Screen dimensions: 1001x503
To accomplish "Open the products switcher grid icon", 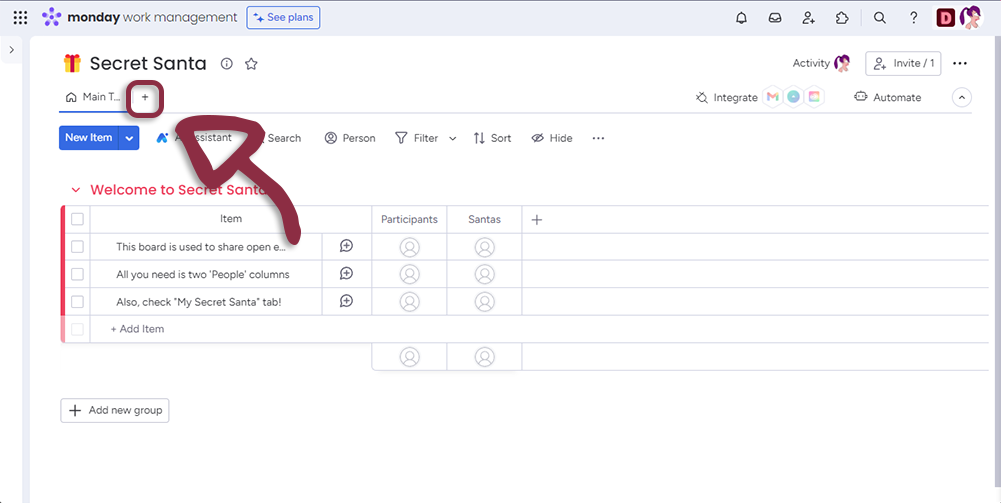I will coord(20,18).
